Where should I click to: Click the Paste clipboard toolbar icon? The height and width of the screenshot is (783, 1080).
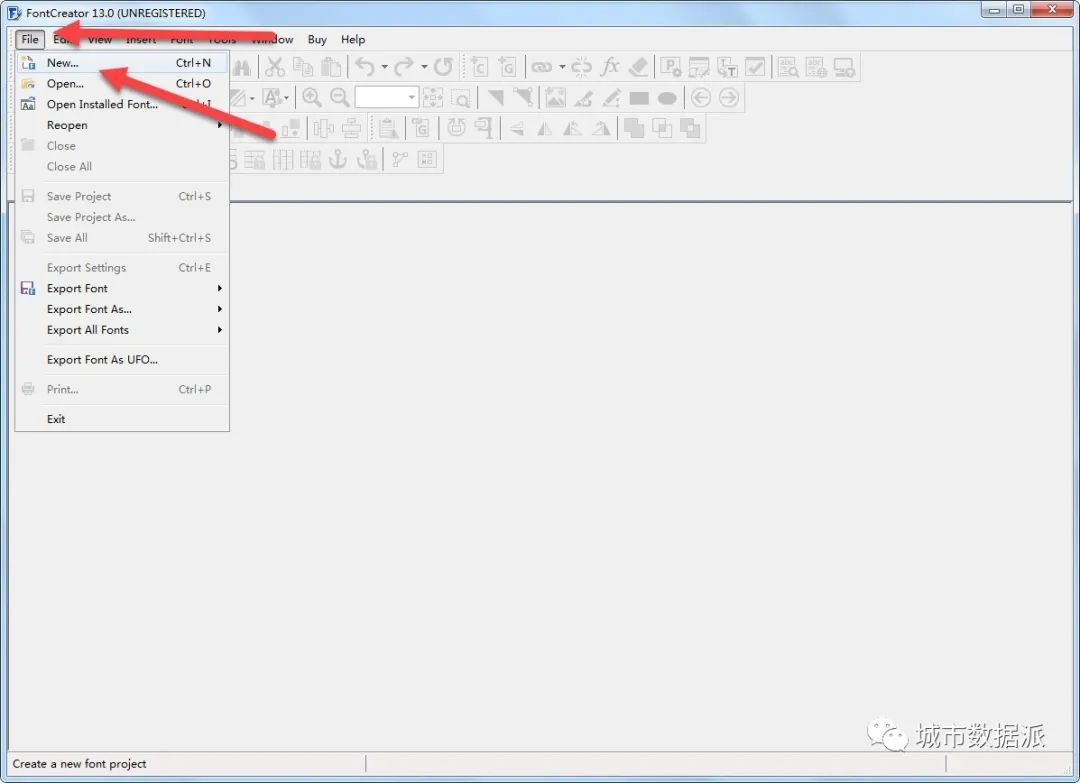tap(331, 67)
